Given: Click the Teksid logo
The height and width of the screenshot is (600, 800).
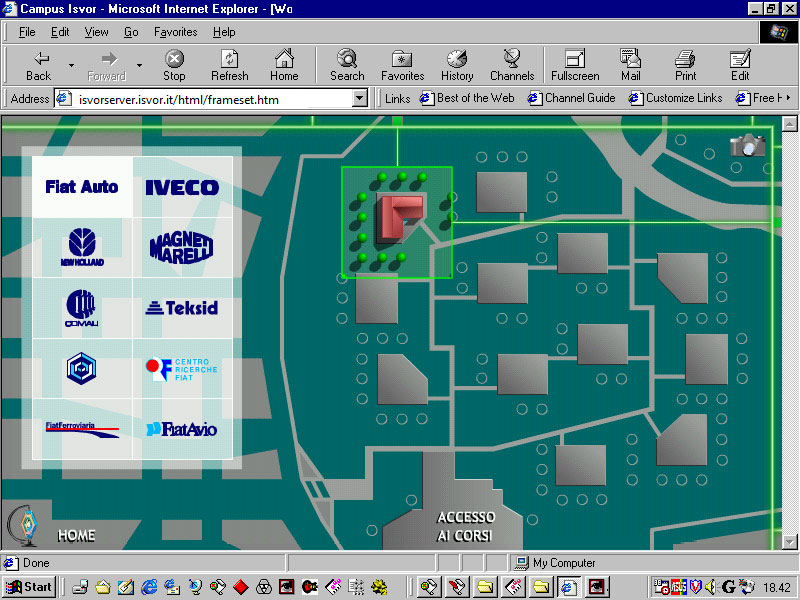Looking at the screenshot, I should point(182,308).
